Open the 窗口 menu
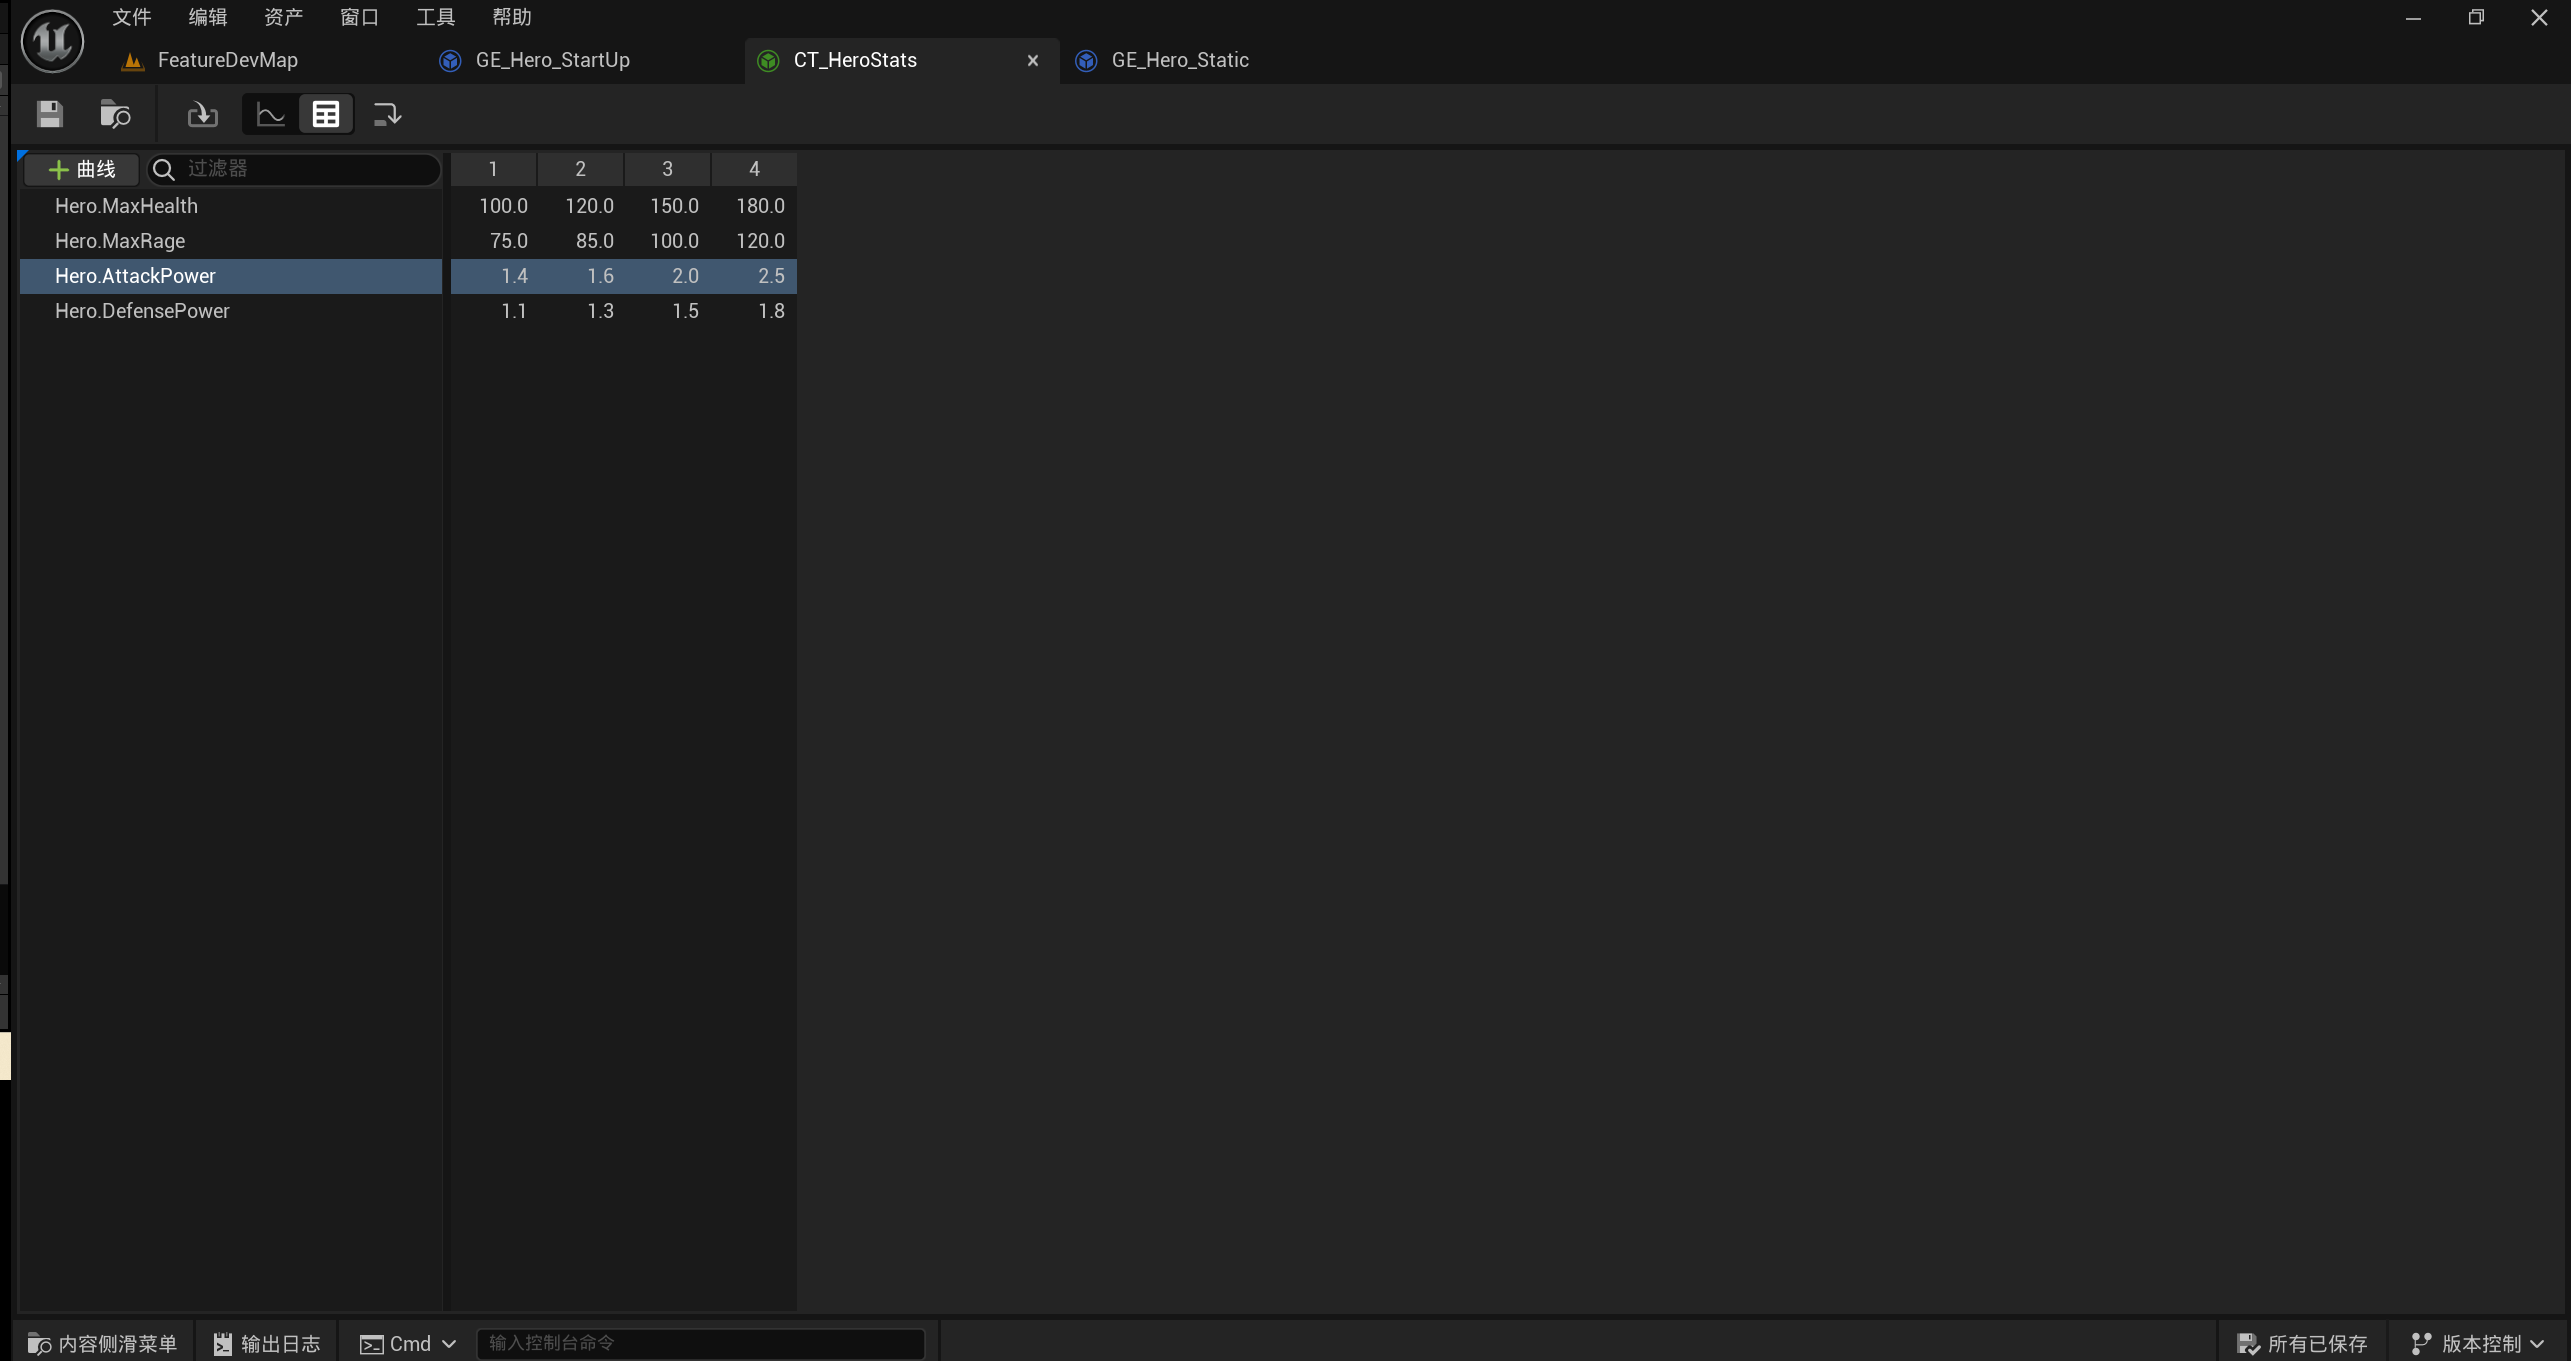 point(359,17)
